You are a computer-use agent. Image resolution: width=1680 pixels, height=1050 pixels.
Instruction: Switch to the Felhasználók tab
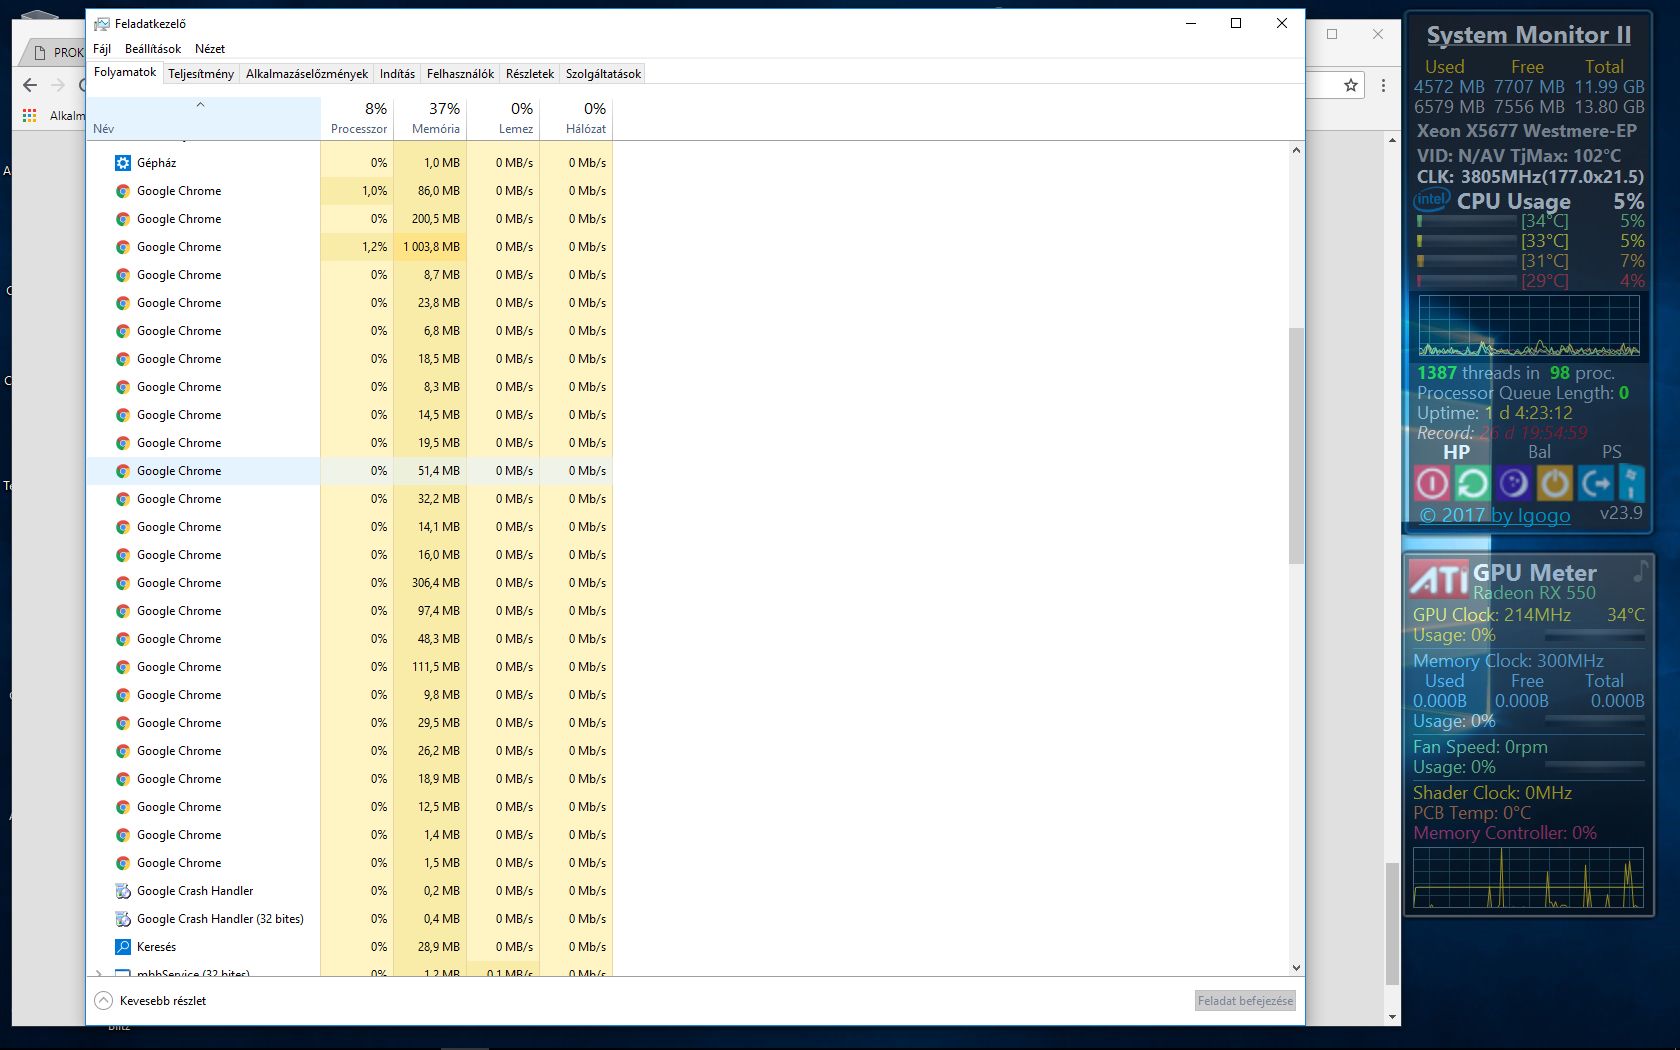[x=460, y=74]
